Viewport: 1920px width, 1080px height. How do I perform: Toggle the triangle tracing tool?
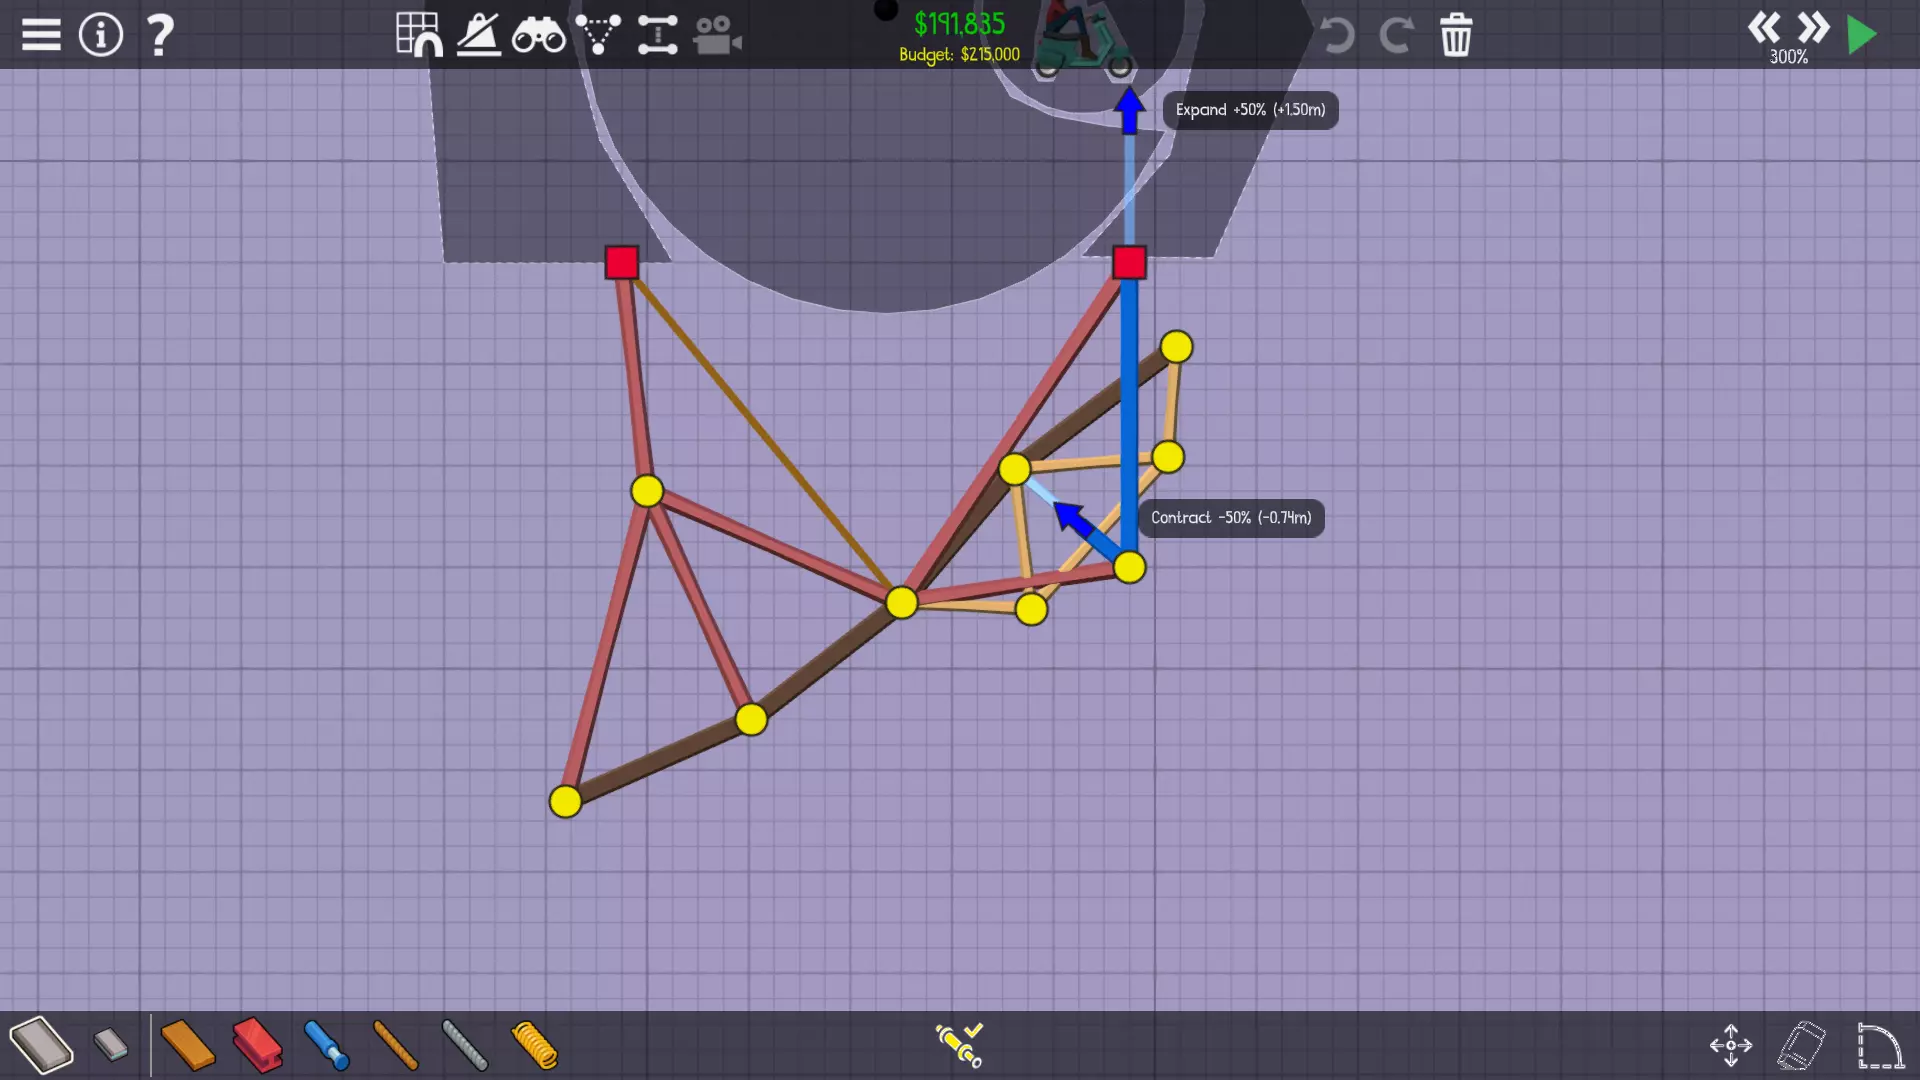[598, 35]
